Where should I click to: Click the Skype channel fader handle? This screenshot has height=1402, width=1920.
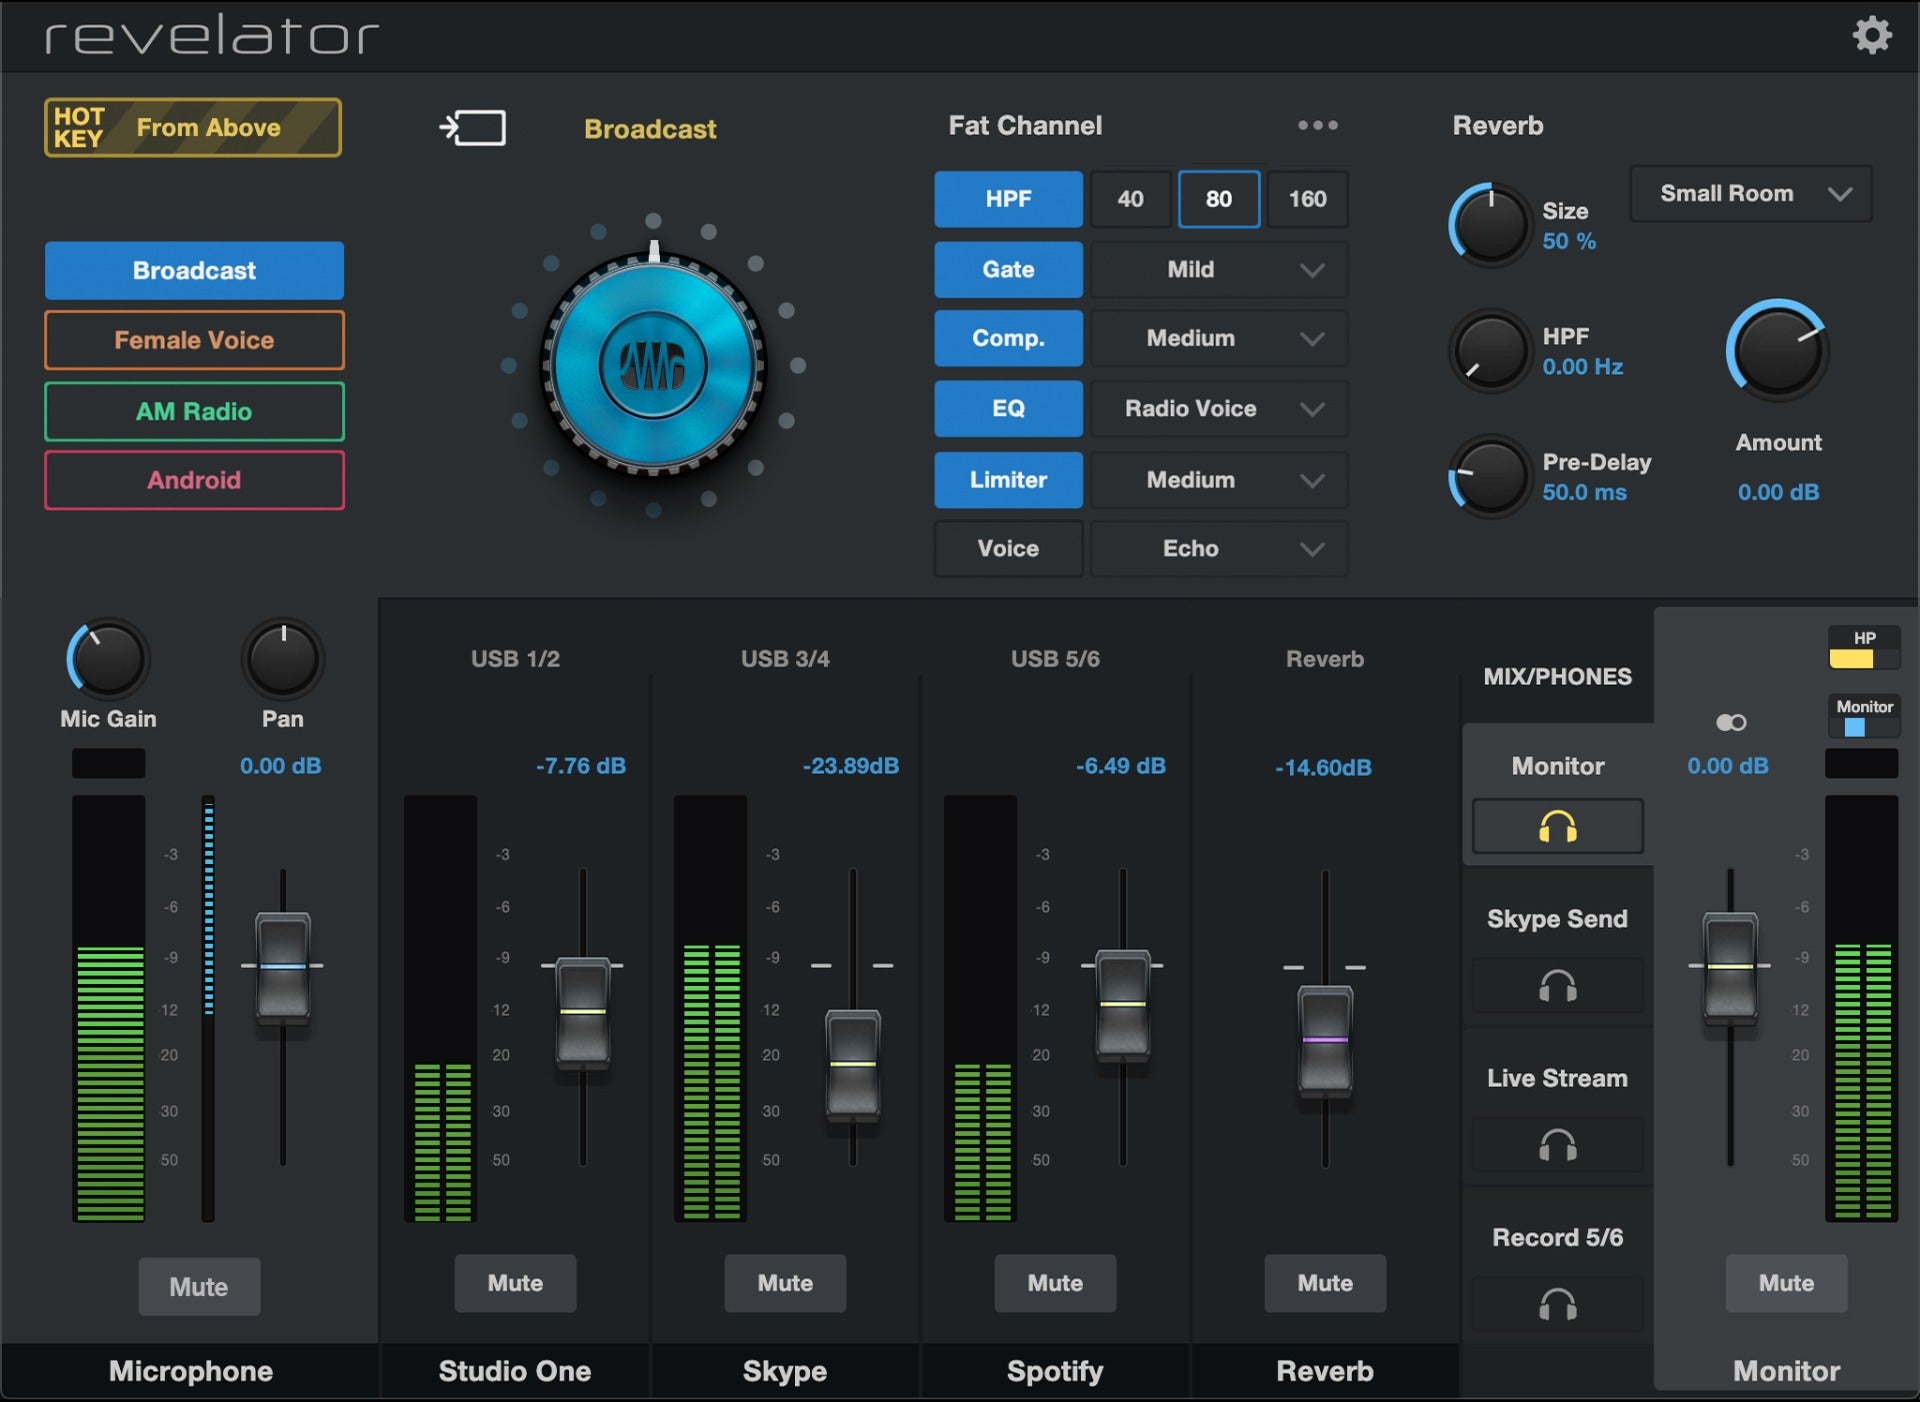pyautogui.click(x=853, y=1063)
